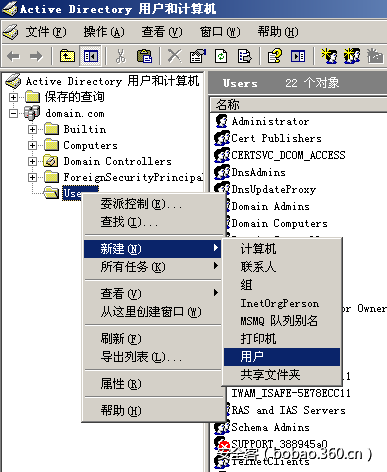Select InetOrgPerson in New submenu
Screen dimensions: 387x472
point(282,303)
